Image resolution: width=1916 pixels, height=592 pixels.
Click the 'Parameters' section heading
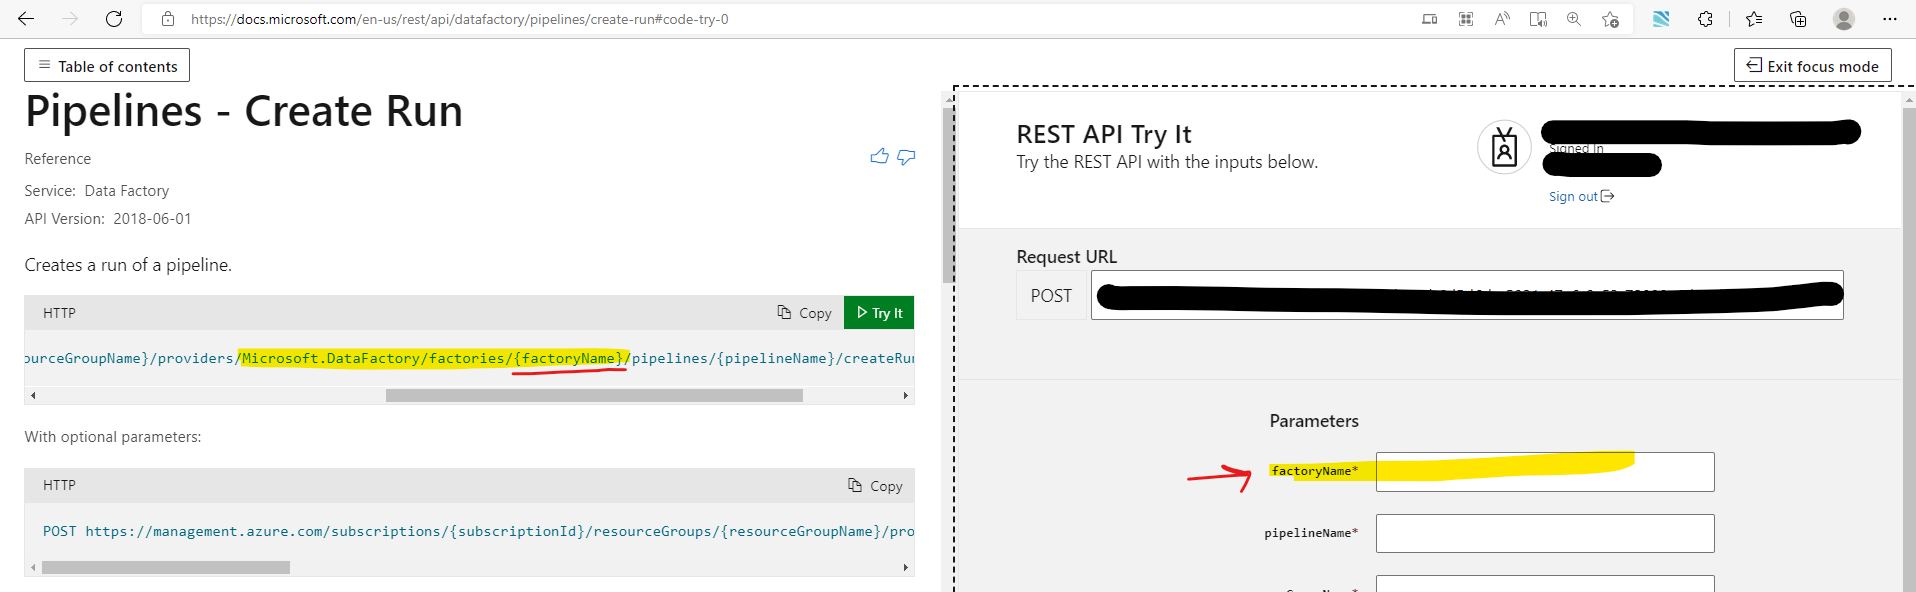pyautogui.click(x=1314, y=421)
